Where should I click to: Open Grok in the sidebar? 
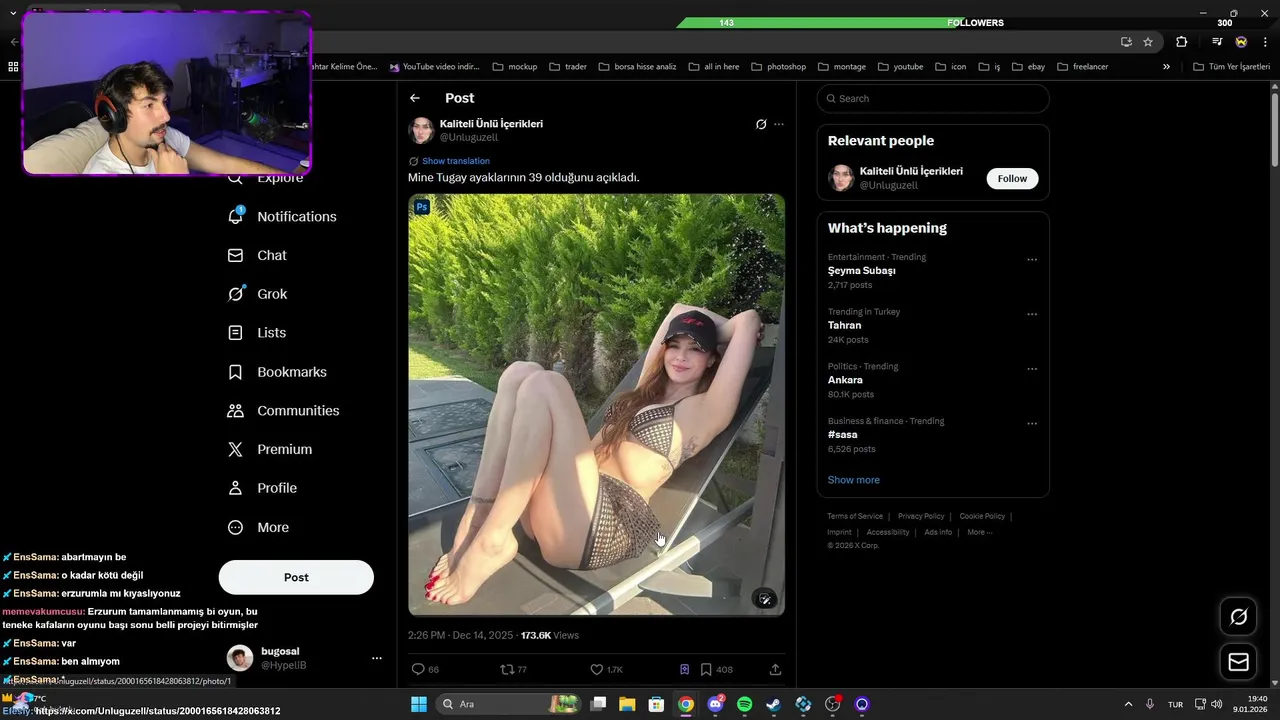point(258,294)
